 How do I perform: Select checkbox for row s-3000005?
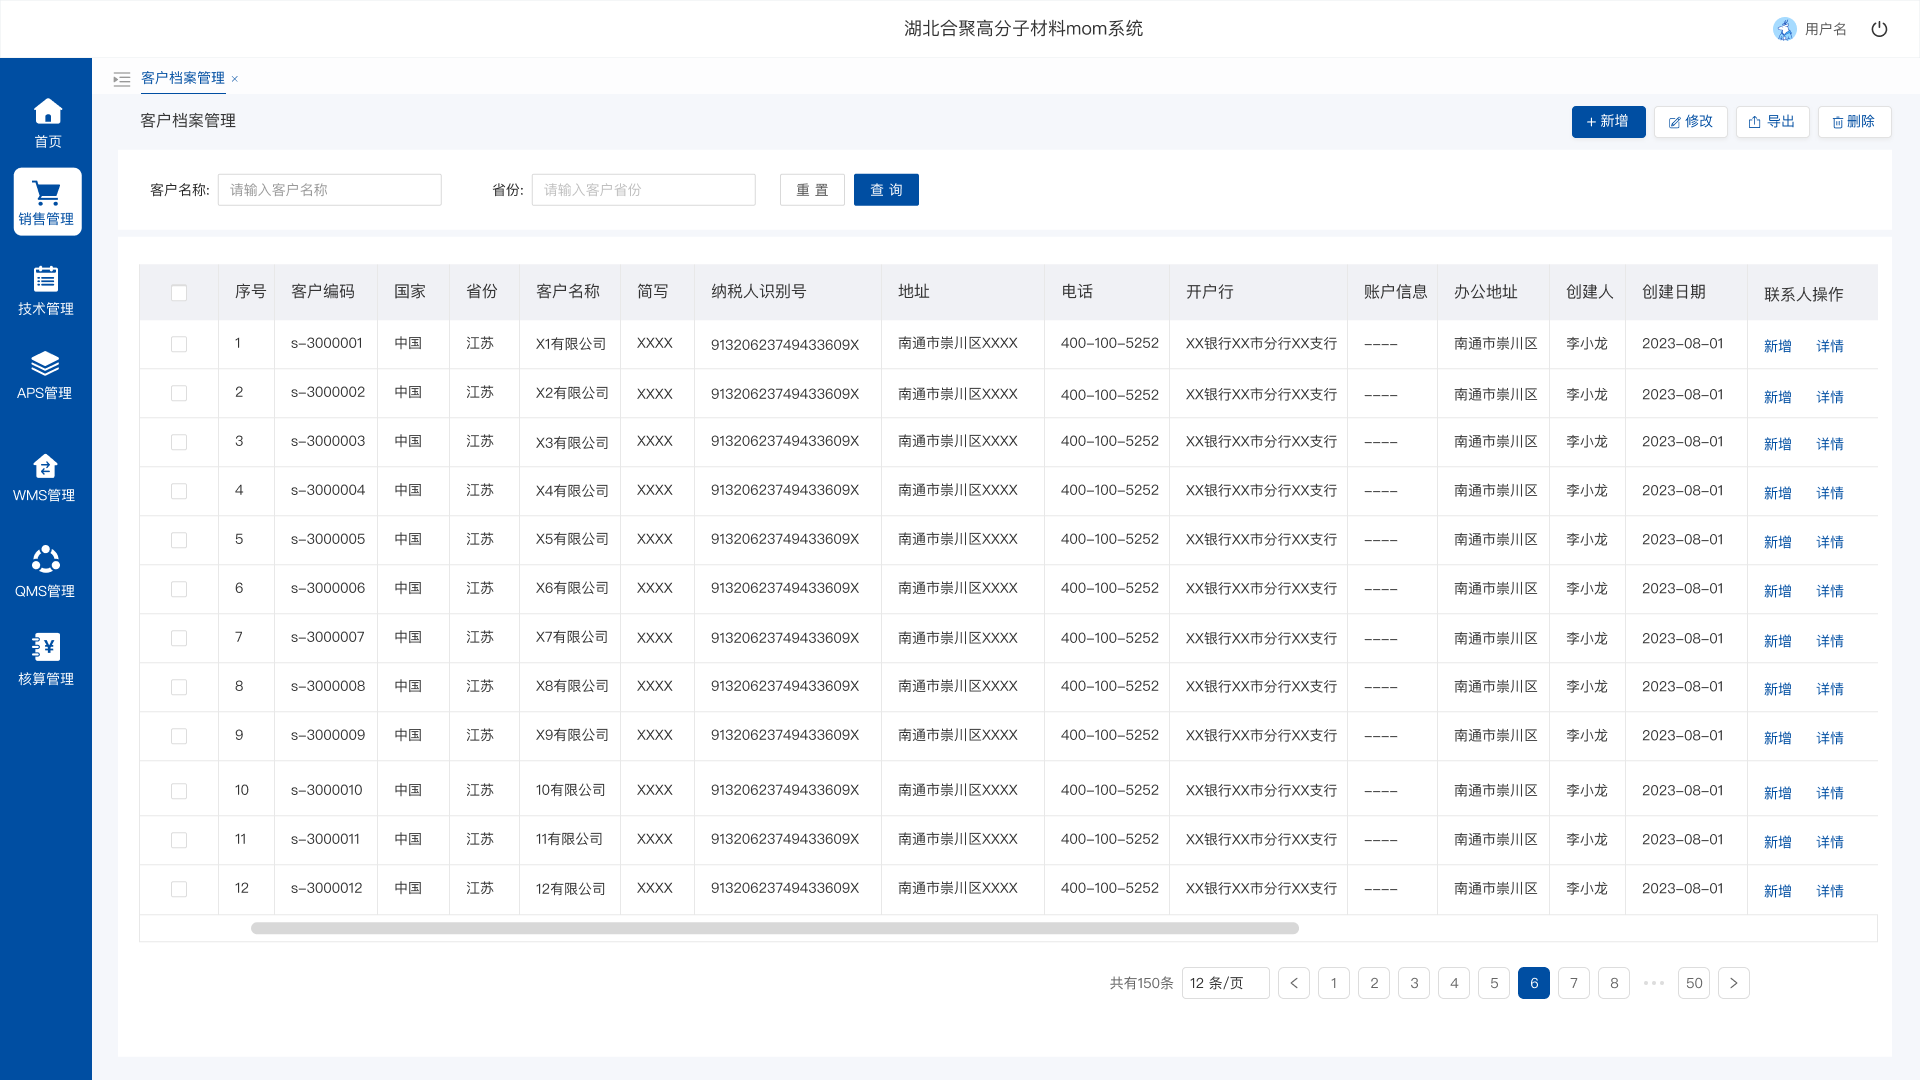point(179,540)
